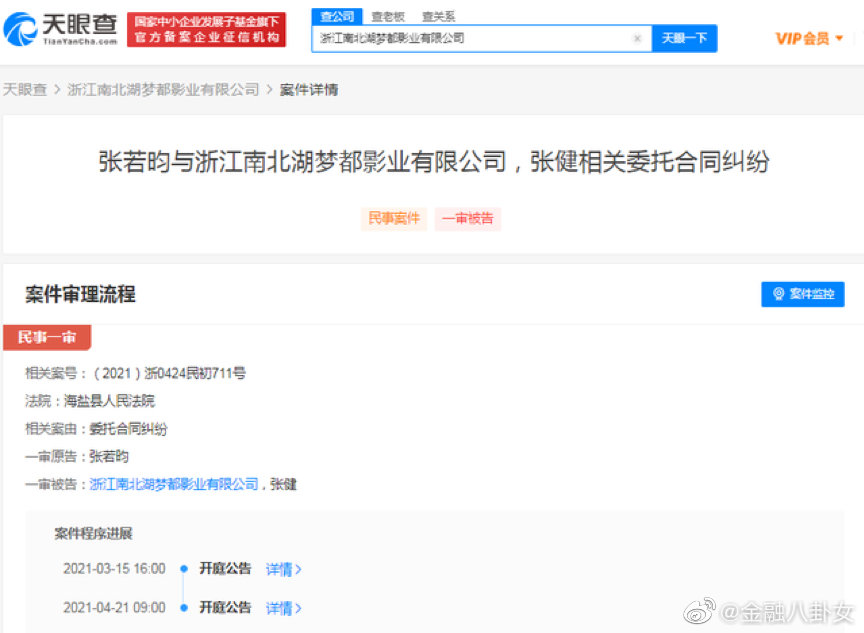Open the 案件监控 button
The image size is (864, 633).
(803, 294)
